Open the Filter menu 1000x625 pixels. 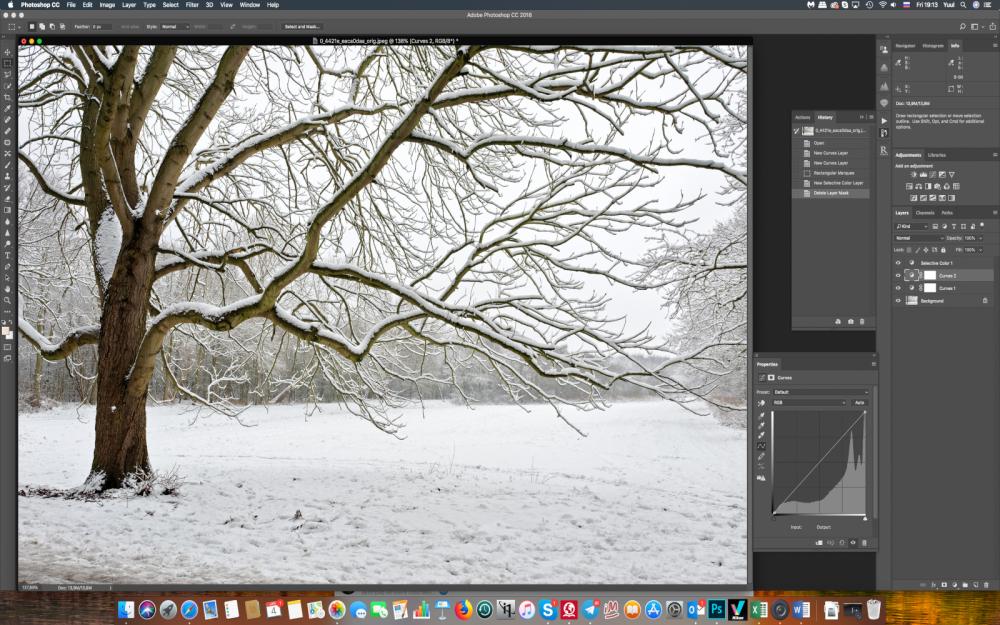coord(192,4)
